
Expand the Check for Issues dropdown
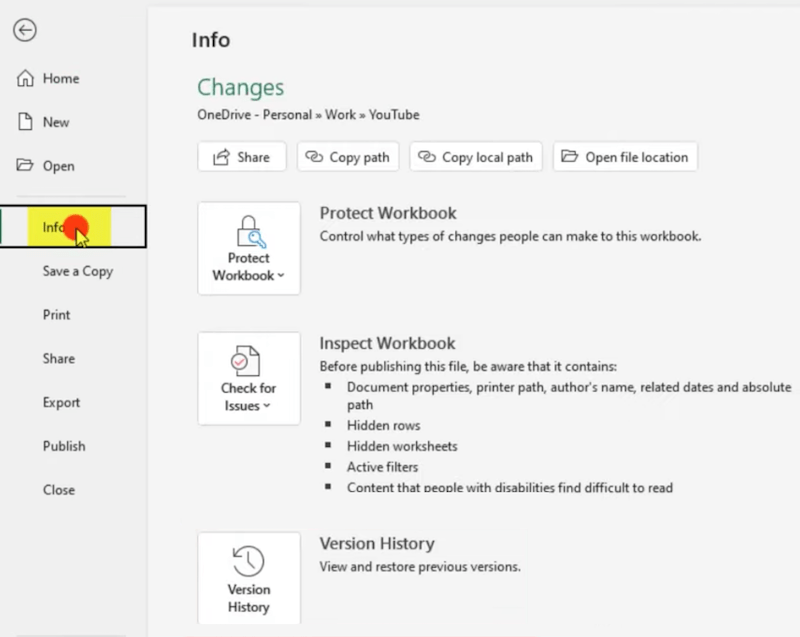[x=249, y=378]
